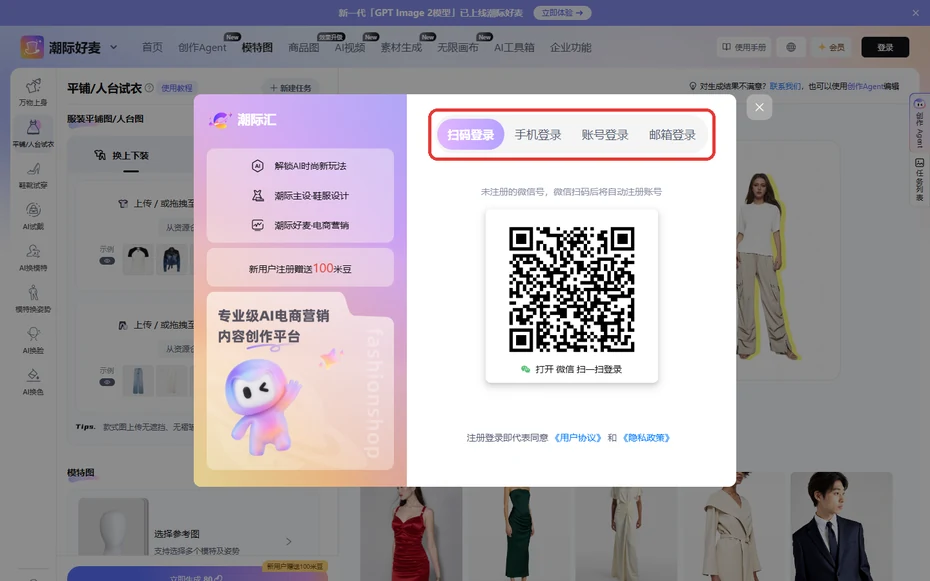
Task: Select 潮际好麦·电商营销 item
Action: (300, 225)
